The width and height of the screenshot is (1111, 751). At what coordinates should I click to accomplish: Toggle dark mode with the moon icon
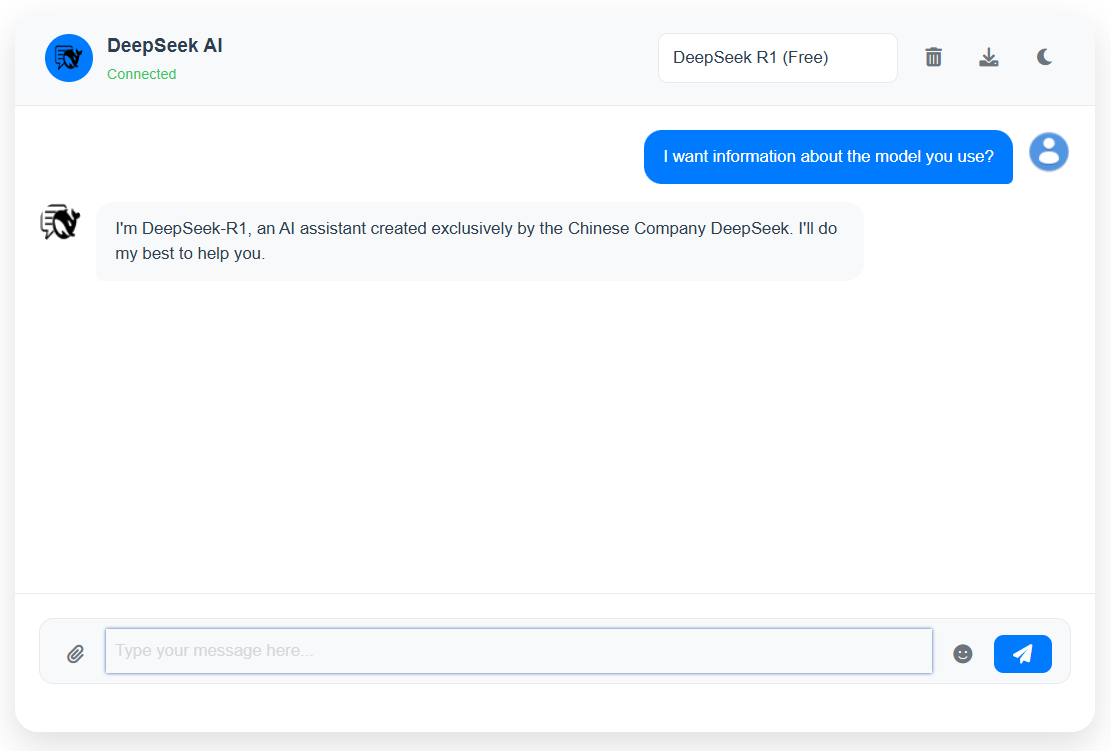(1044, 57)
